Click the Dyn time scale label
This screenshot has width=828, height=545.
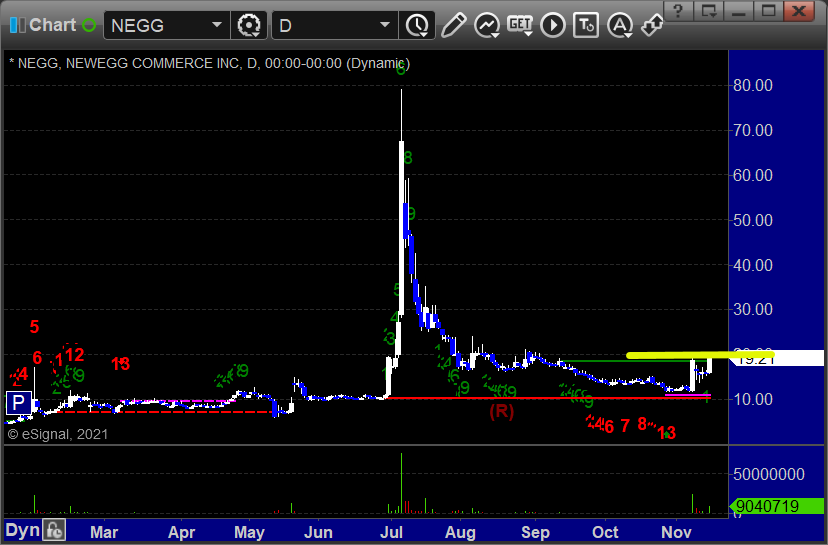(23, 530)
